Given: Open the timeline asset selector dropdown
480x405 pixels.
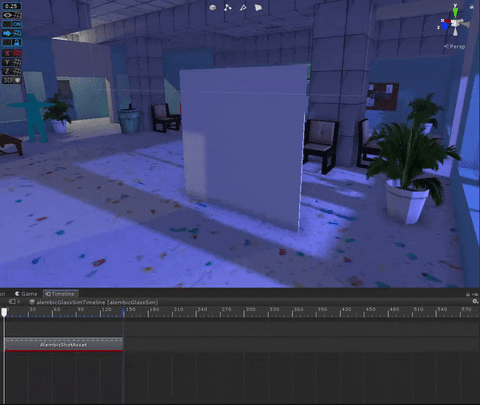Looking at the screenshot, I should (x=94, y=302).
